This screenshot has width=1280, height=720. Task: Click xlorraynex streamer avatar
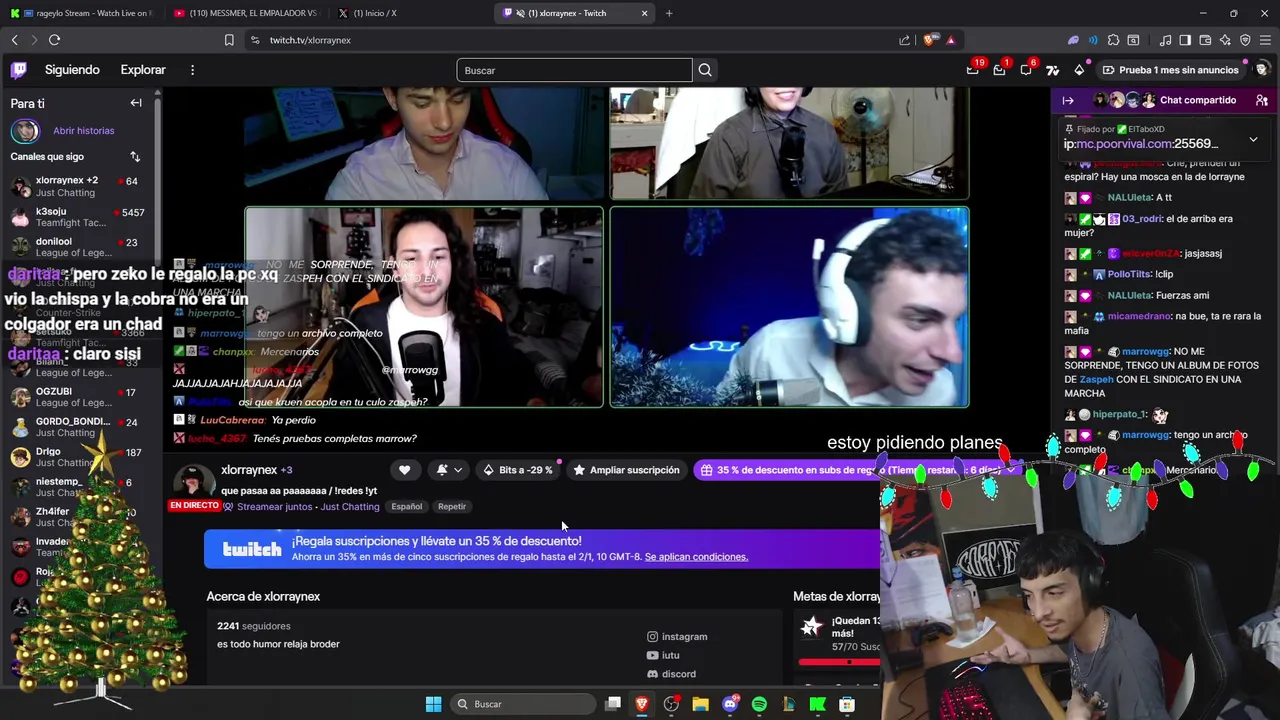[x=194, y=482]
